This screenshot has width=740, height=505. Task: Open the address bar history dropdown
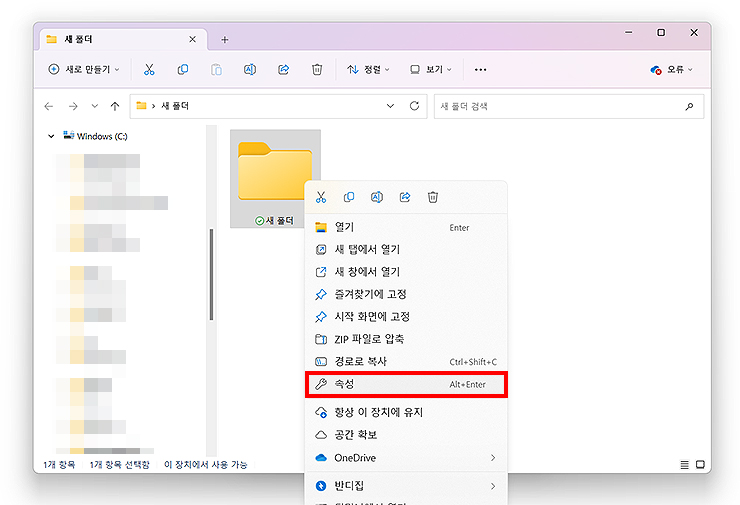(390, 106)
